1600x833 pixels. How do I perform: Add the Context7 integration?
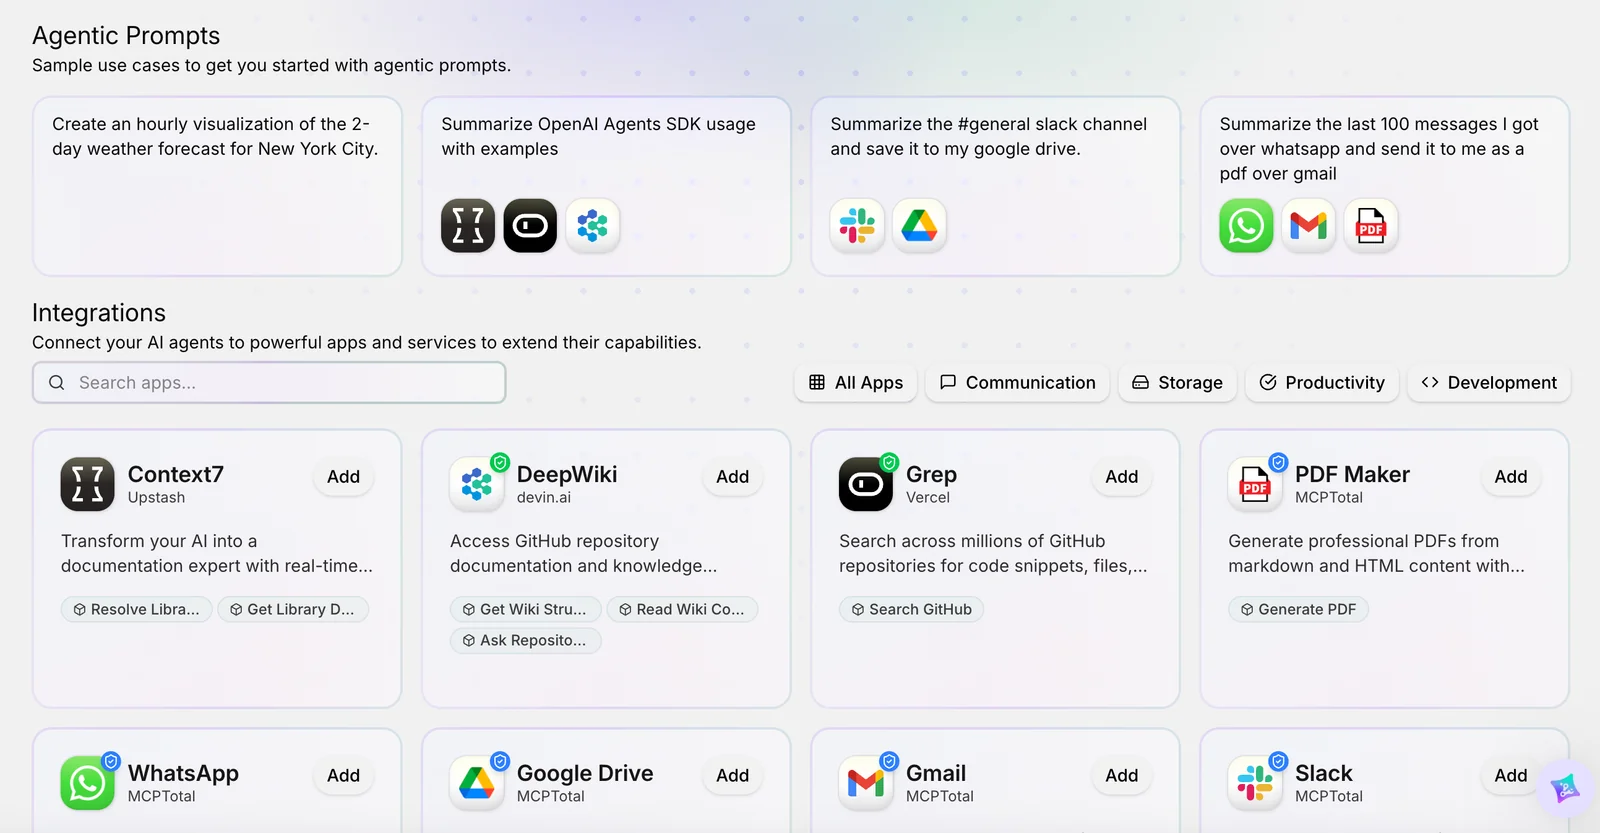[343, 477]
